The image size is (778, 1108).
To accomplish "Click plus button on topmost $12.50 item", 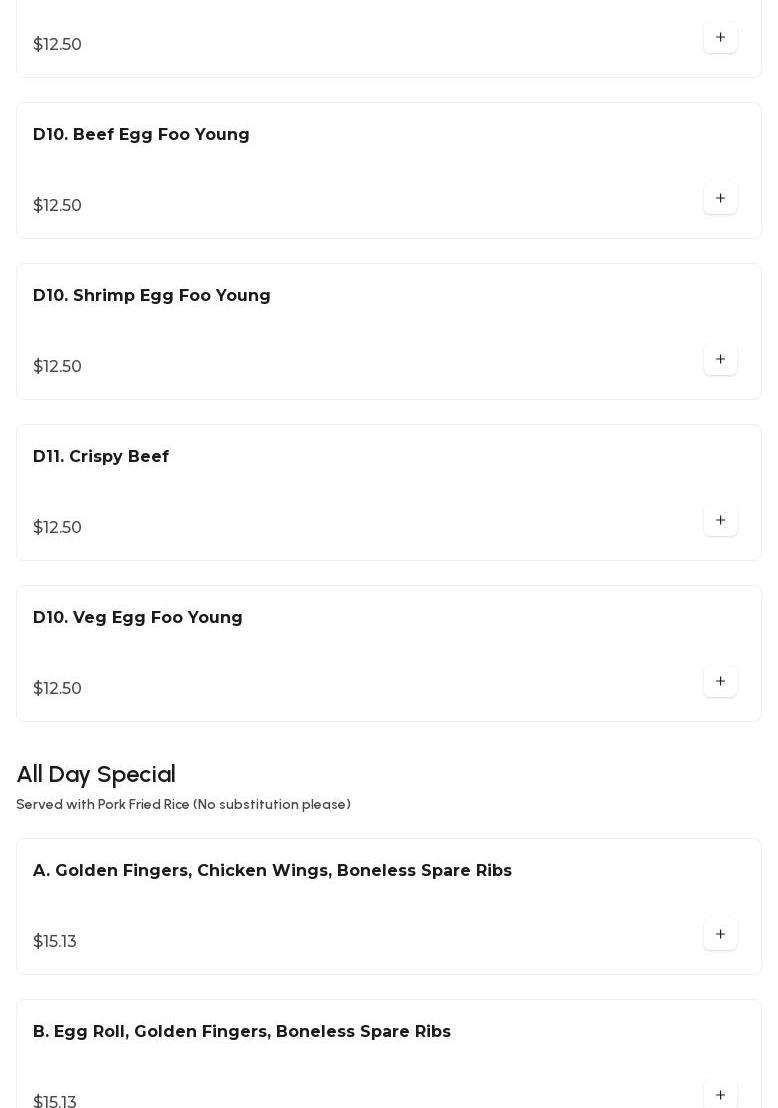I will 720,38.
